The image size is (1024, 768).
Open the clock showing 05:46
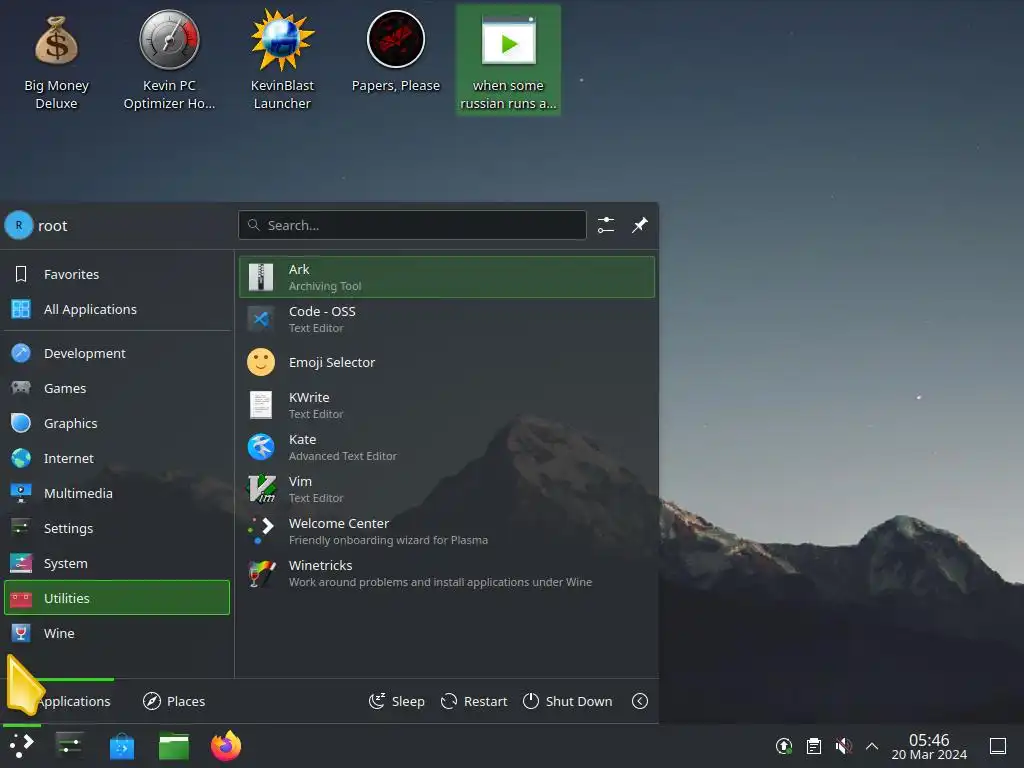tap(929, 746)
